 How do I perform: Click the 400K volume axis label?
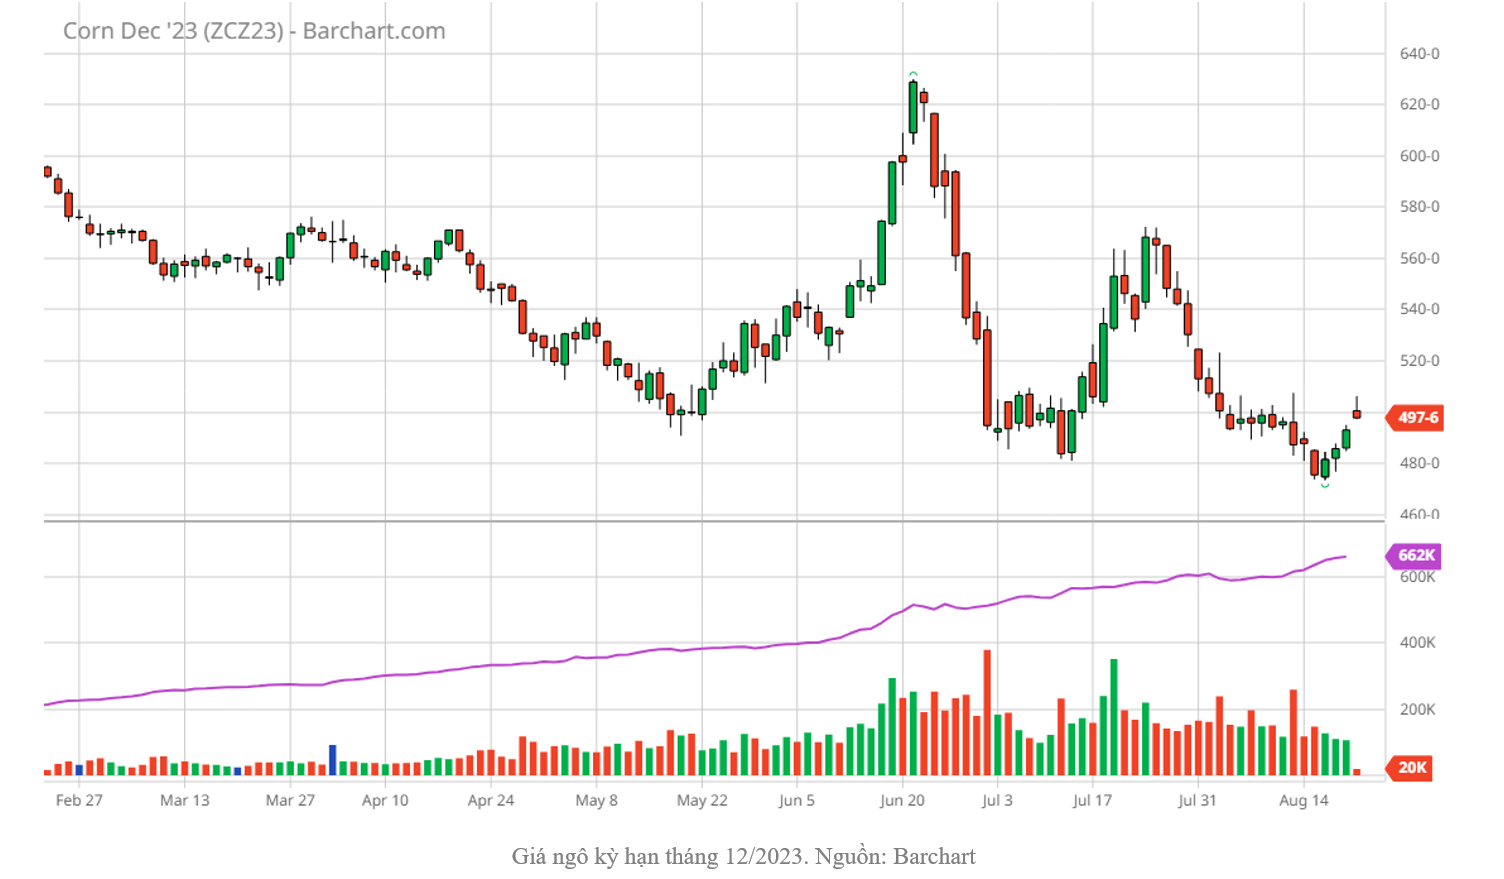click(x=1417, y=643)
